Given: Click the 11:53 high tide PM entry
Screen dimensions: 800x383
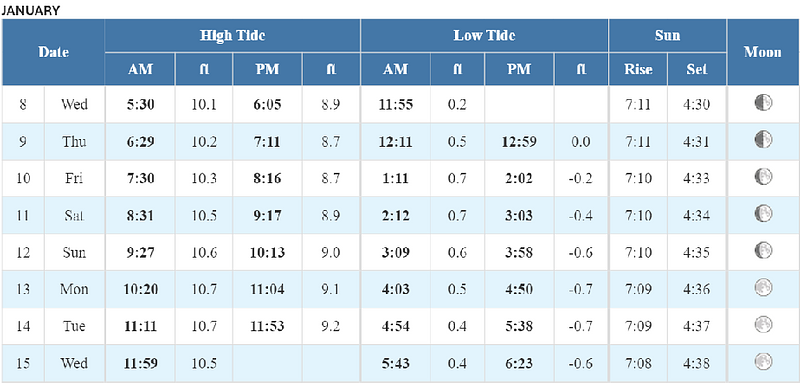Looking at the screenshot, I should pyautogui.click(x=267, y=326).
